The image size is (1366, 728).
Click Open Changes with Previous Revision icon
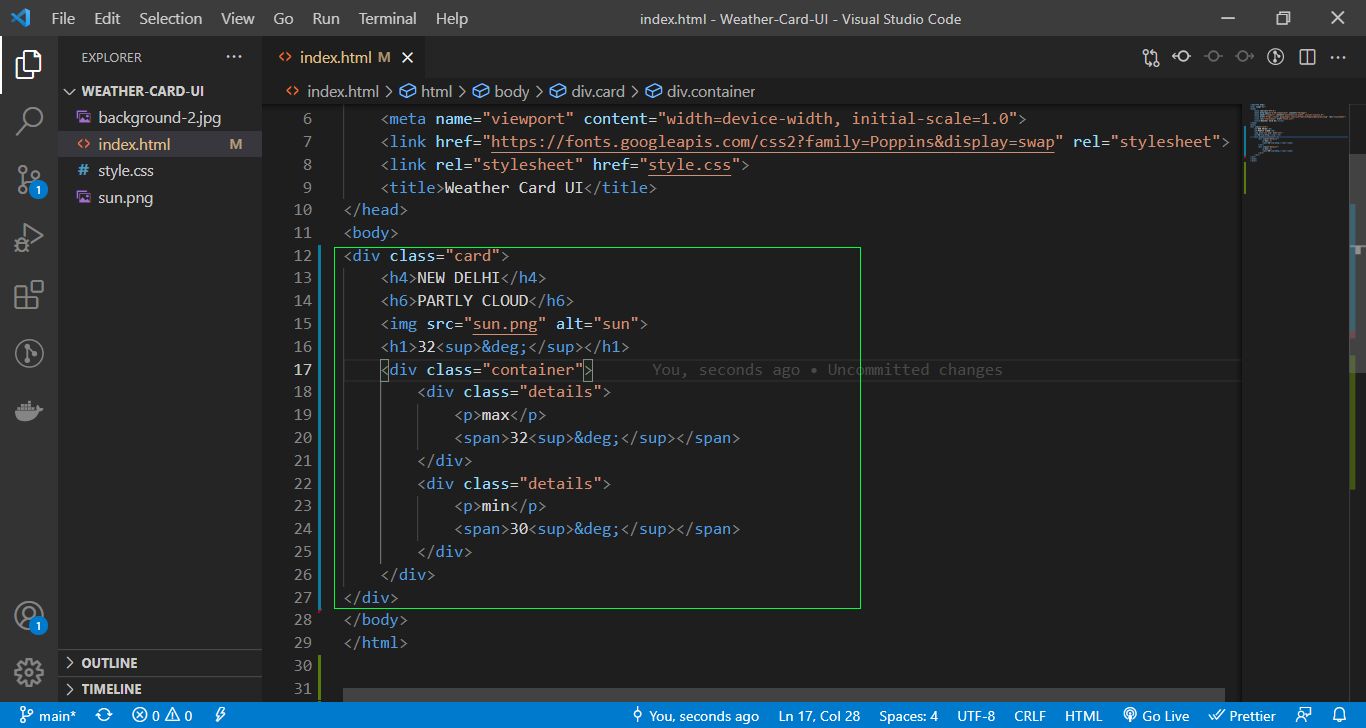pyautogui.click(x=1182, y=57)
